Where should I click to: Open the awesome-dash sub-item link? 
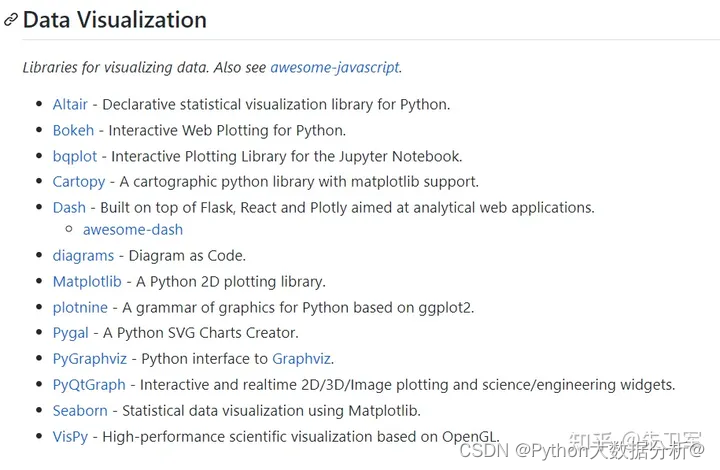click(x=133, y=230)
